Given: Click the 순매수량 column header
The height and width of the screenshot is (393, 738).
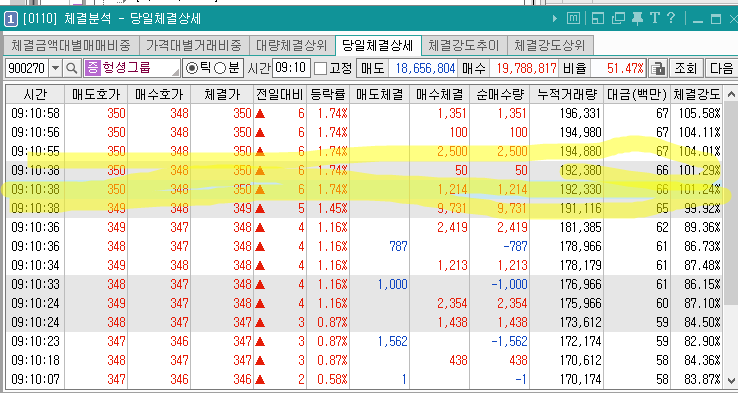Looking at the screenshot, I should [499, 95].
